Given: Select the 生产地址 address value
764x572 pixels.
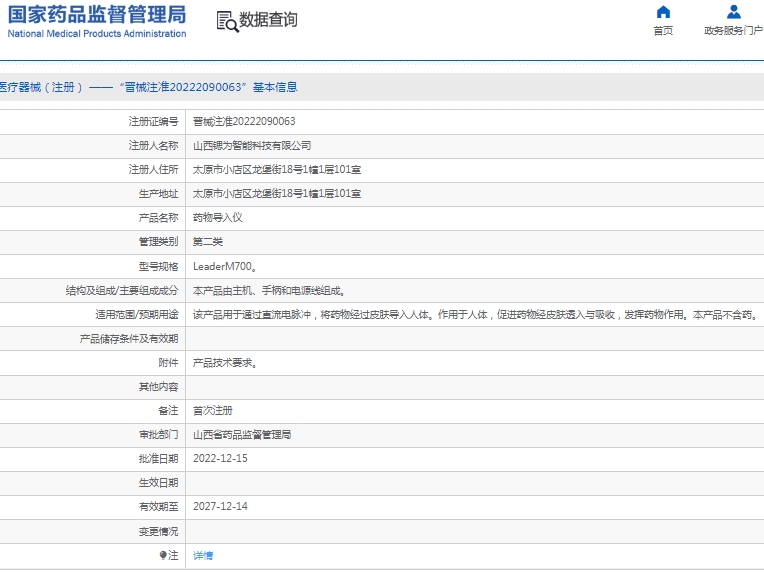Looking at the screenshot, I should tap(277, 193).
